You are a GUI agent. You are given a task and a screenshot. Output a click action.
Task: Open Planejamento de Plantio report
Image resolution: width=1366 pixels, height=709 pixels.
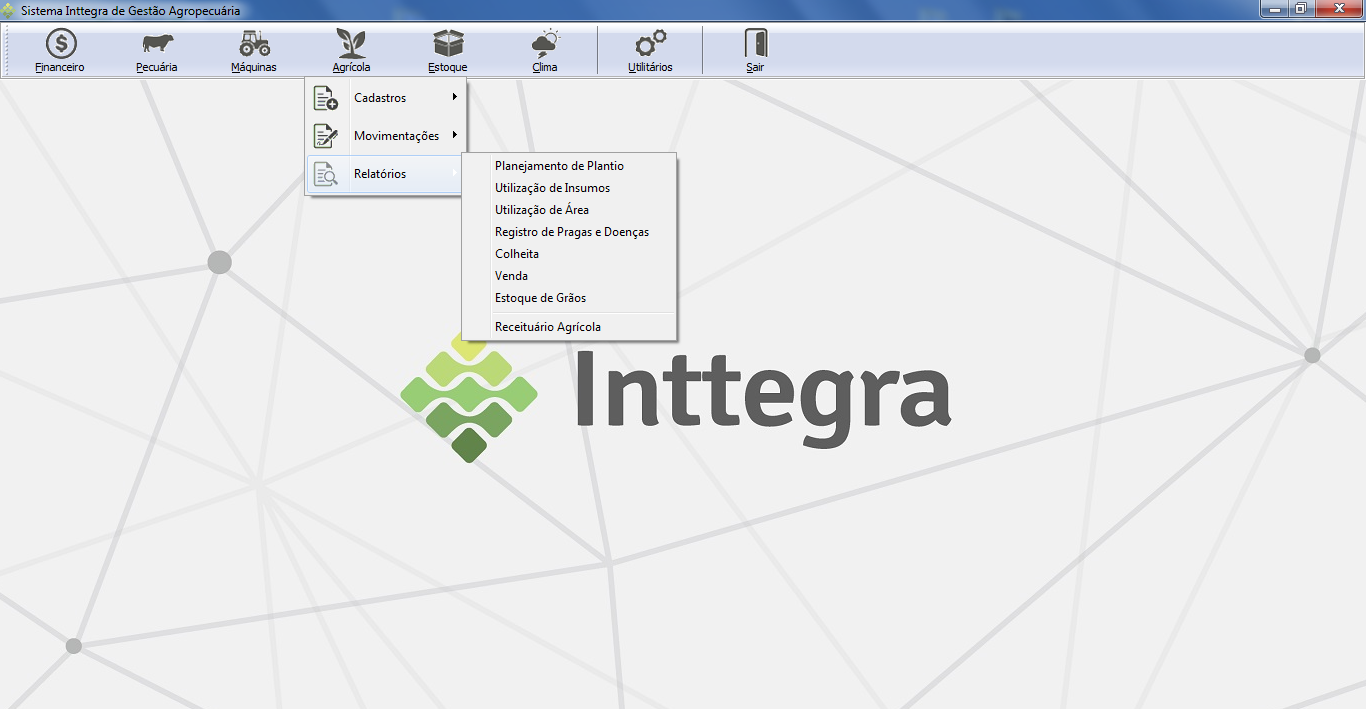pyautogui.click(x=569, y=166)
